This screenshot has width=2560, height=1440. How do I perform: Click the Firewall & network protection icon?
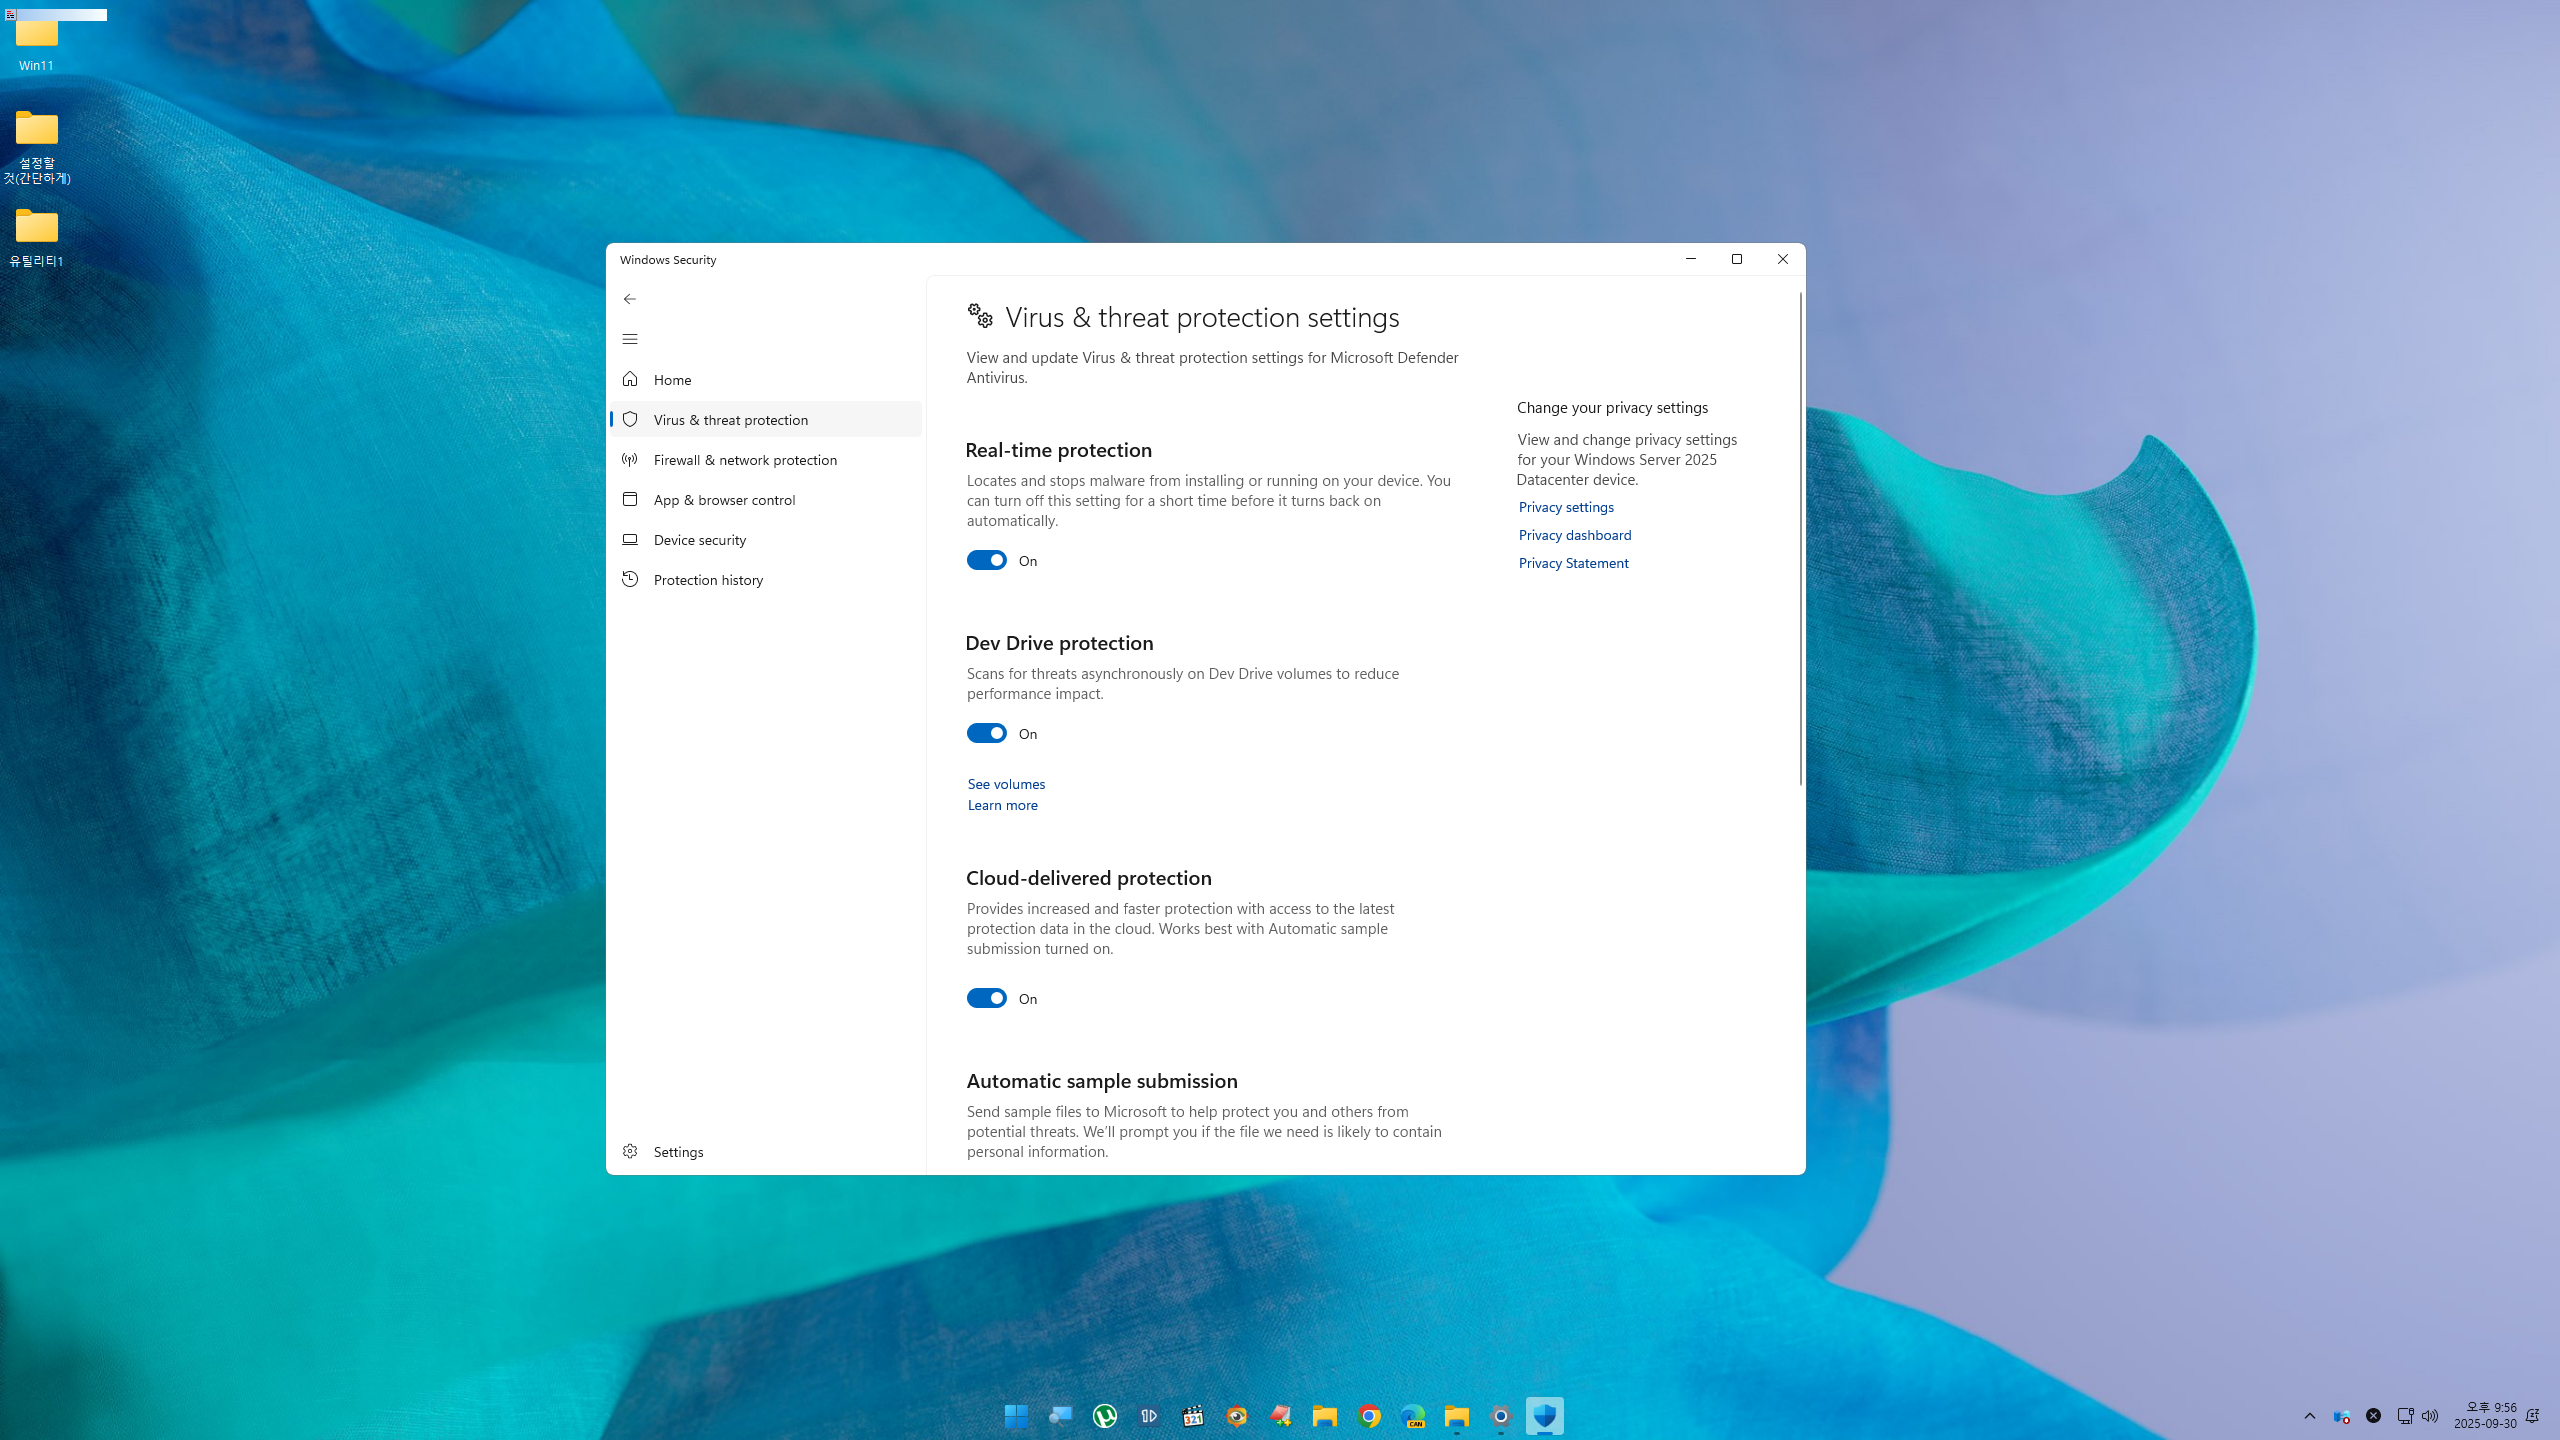pyautogui.click(x=629, y=459)
